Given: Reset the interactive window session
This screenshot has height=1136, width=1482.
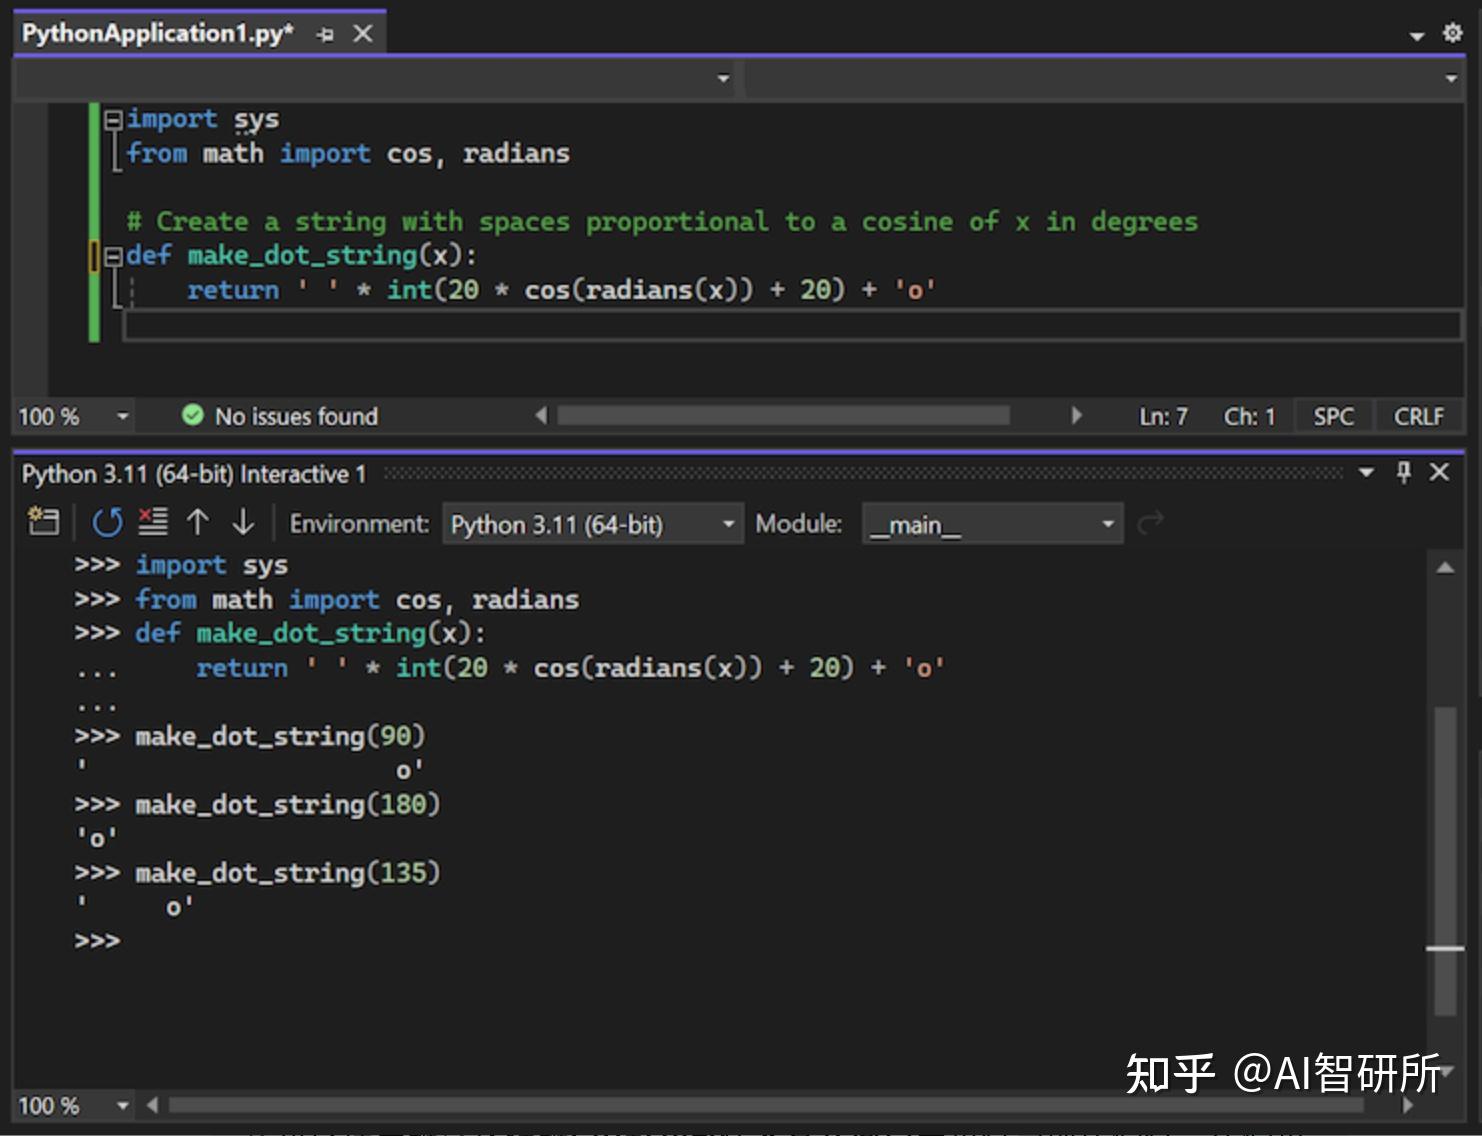Looking at the screenshot, I should click(107, 522).
